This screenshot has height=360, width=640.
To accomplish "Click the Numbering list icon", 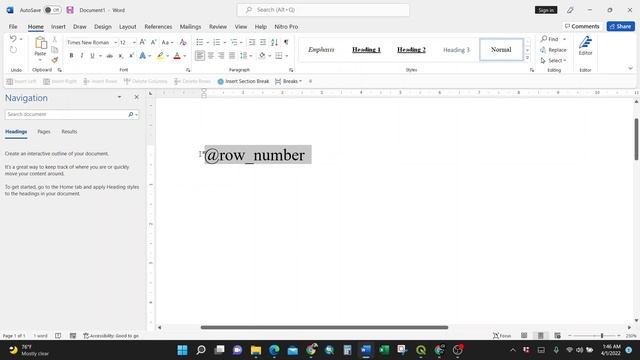I will pyautogui.click(x=217, y=42).
